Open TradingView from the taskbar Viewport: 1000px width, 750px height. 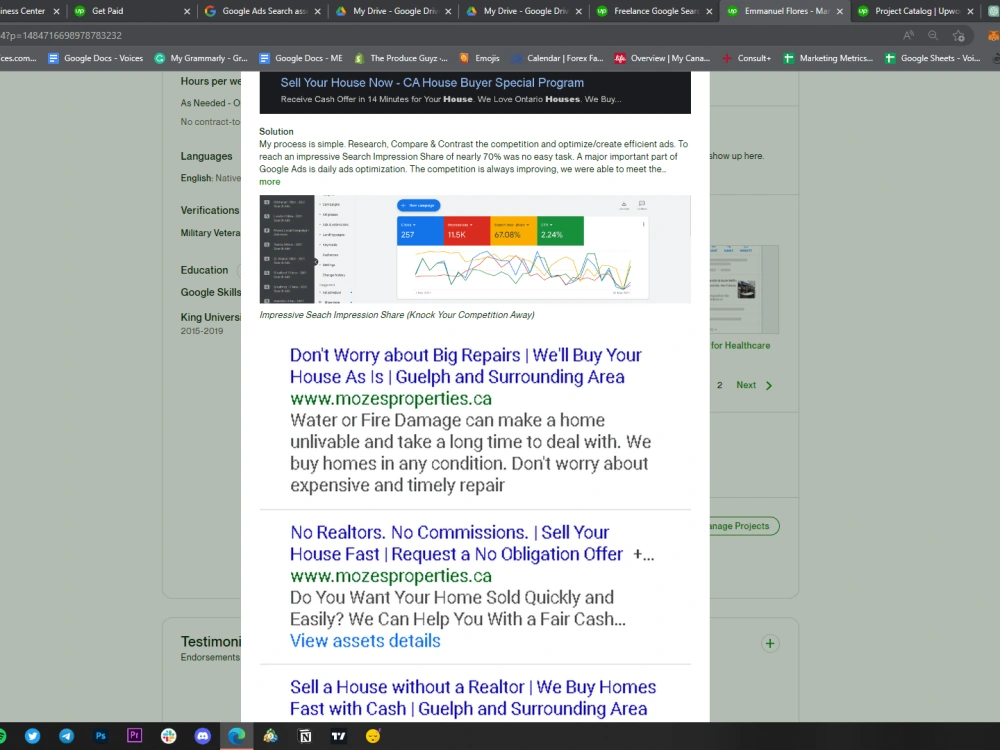click(x=339, y=736)
